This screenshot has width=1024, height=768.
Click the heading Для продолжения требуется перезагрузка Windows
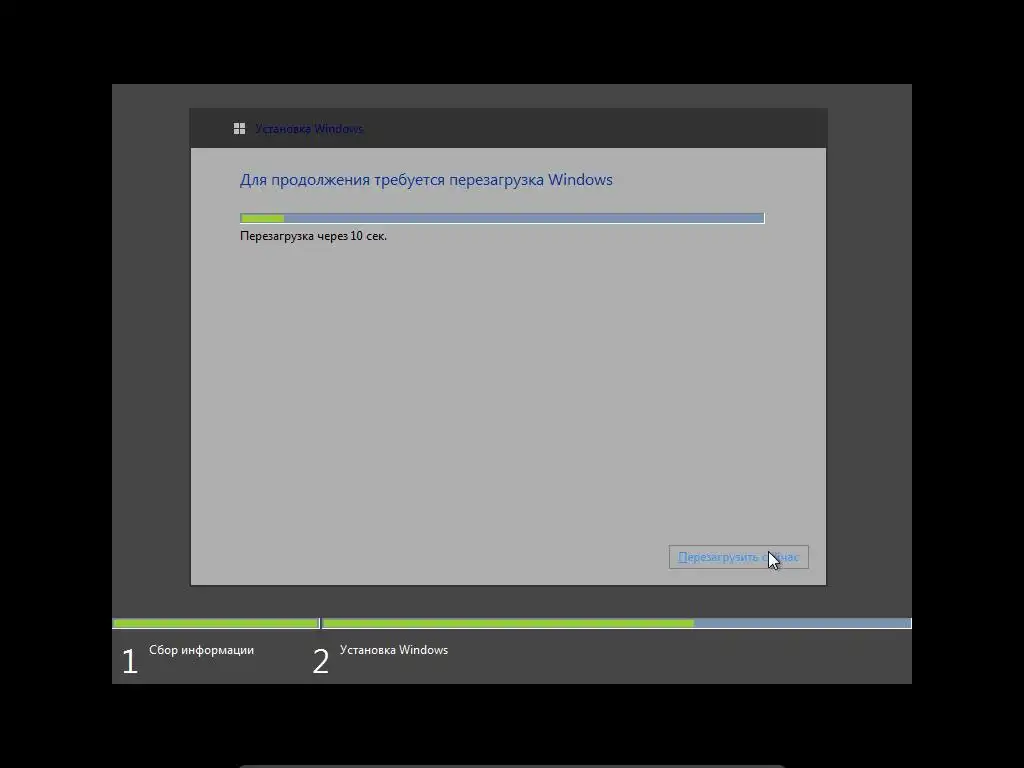point(426,180)
